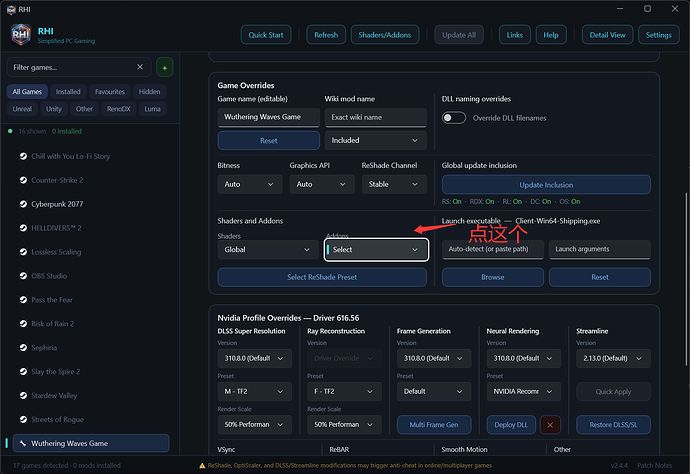Click Steam icon beside OBS Studio
The image size is (690, 474).
click(23, 276)
